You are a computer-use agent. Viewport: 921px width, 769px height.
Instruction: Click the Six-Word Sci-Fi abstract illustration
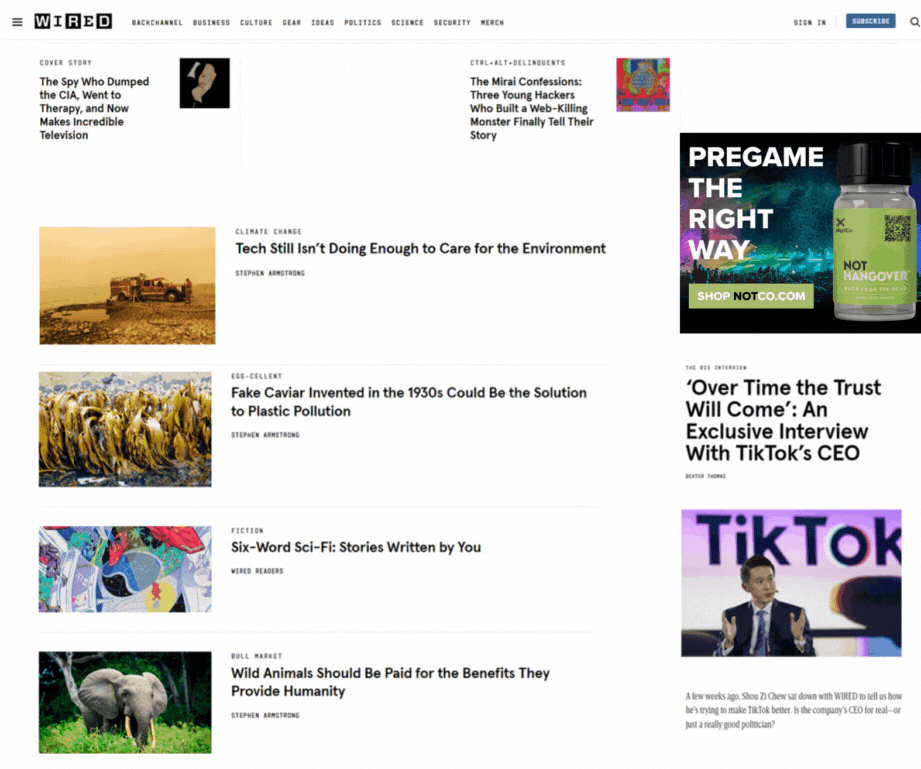click(125, 569)
